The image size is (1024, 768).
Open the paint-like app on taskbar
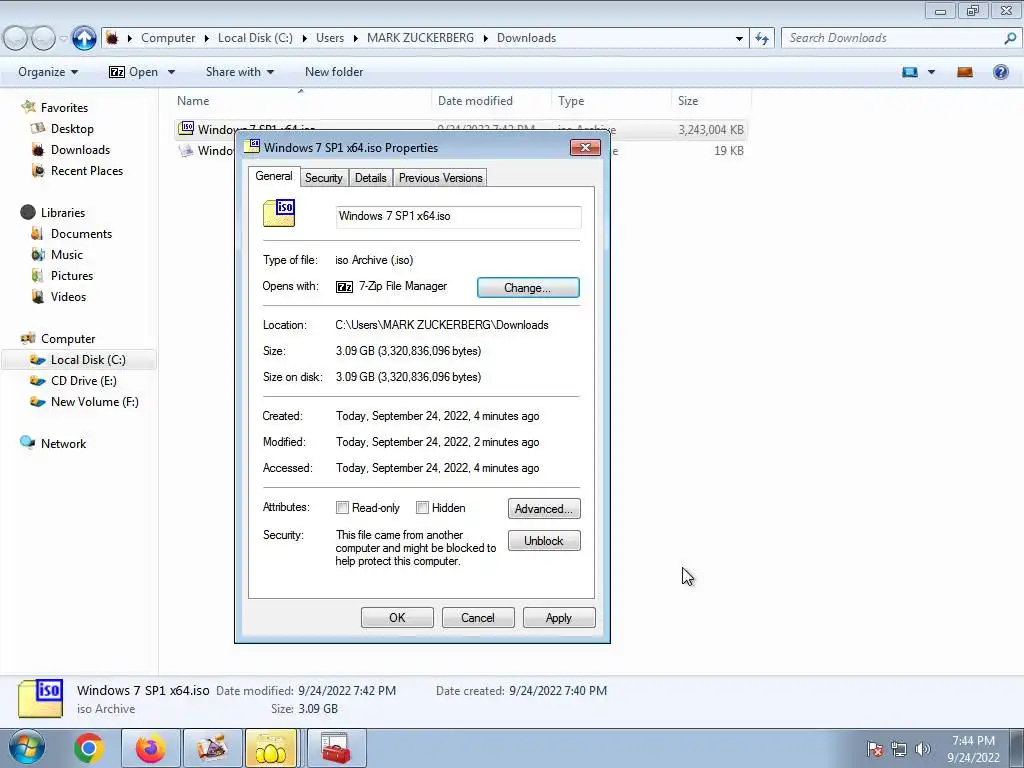(x=212, y=748)
